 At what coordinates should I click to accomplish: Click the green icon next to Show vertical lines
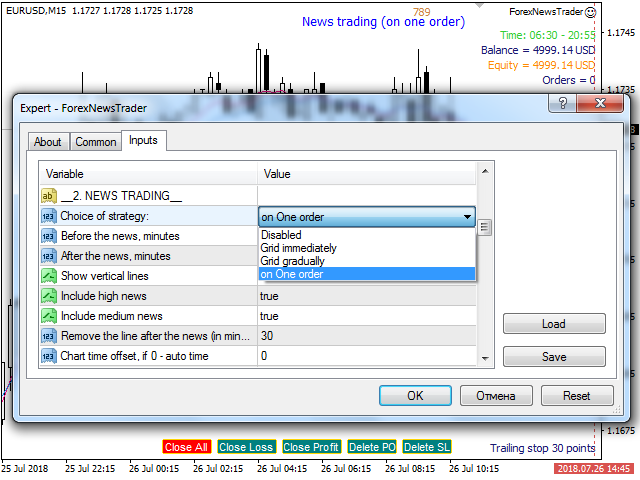(49, 276)
